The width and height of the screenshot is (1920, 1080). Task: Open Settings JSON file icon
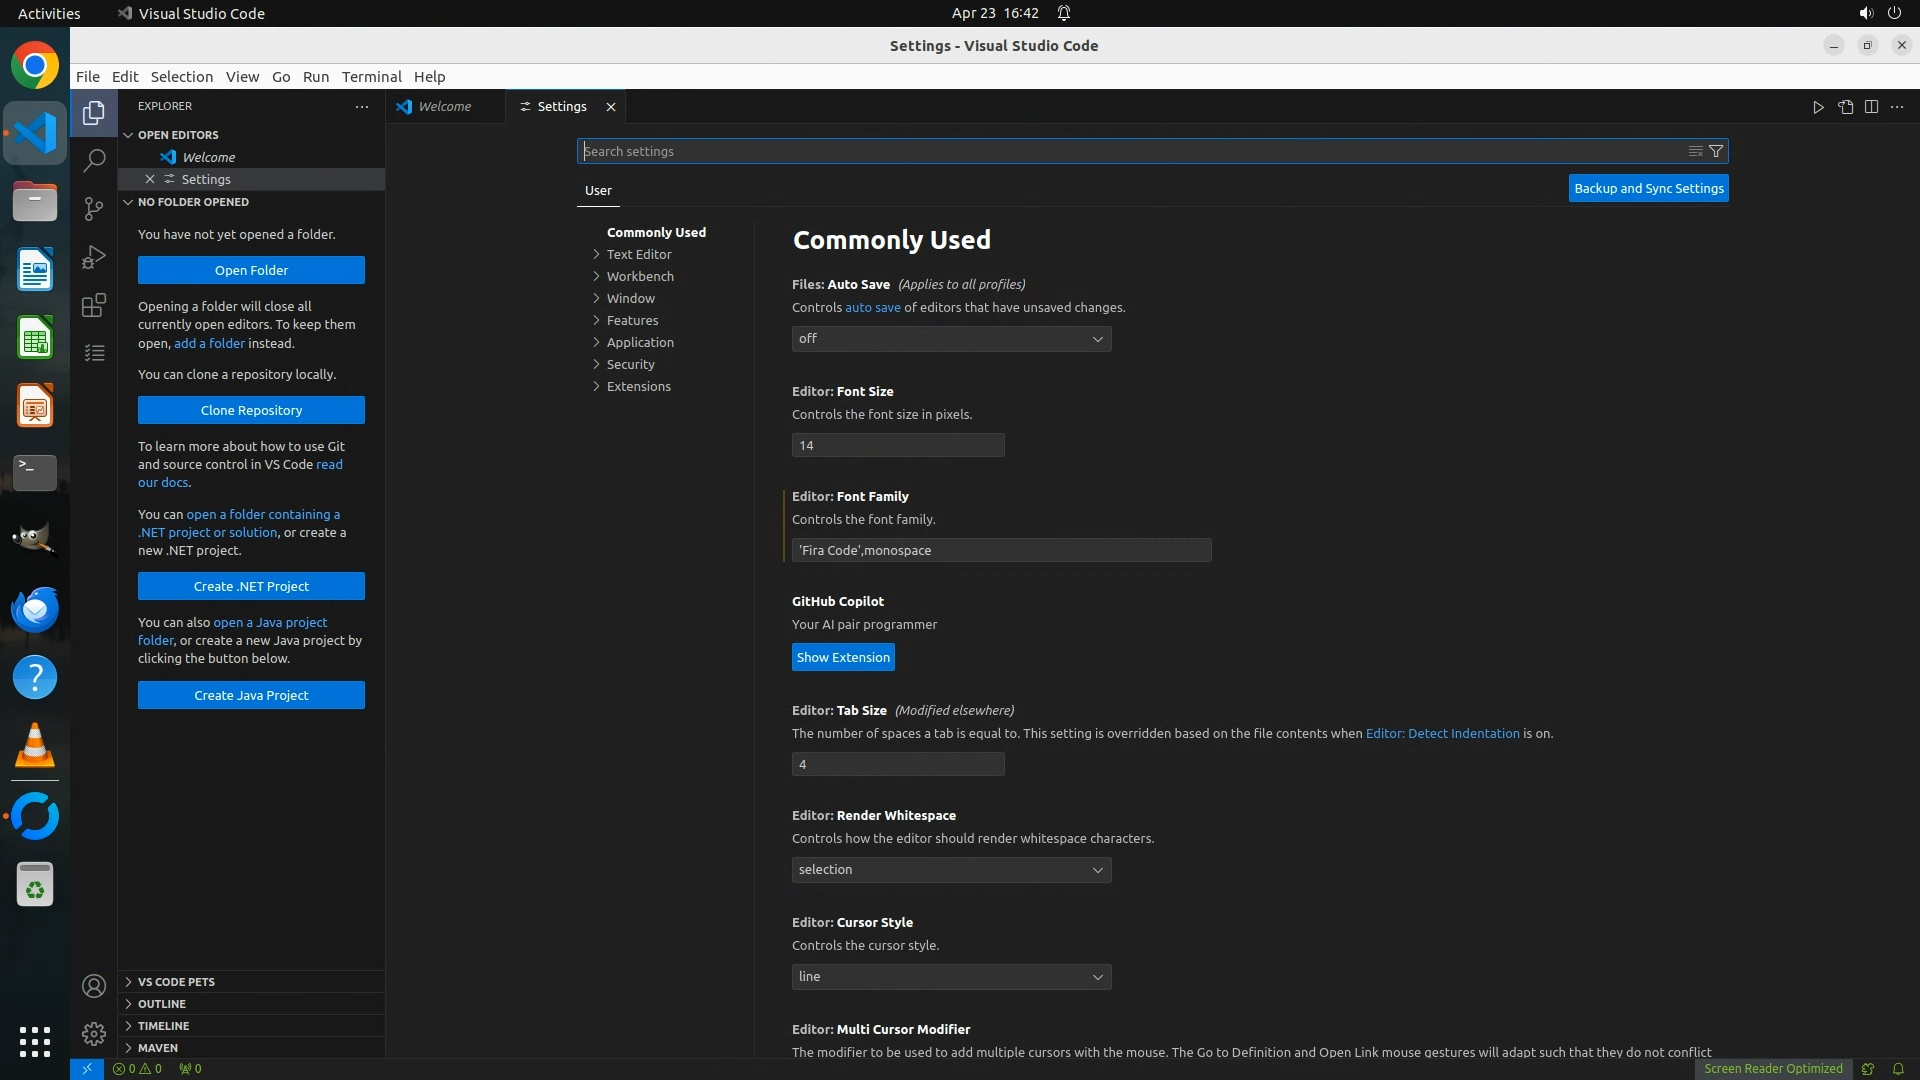point(1845,107)
